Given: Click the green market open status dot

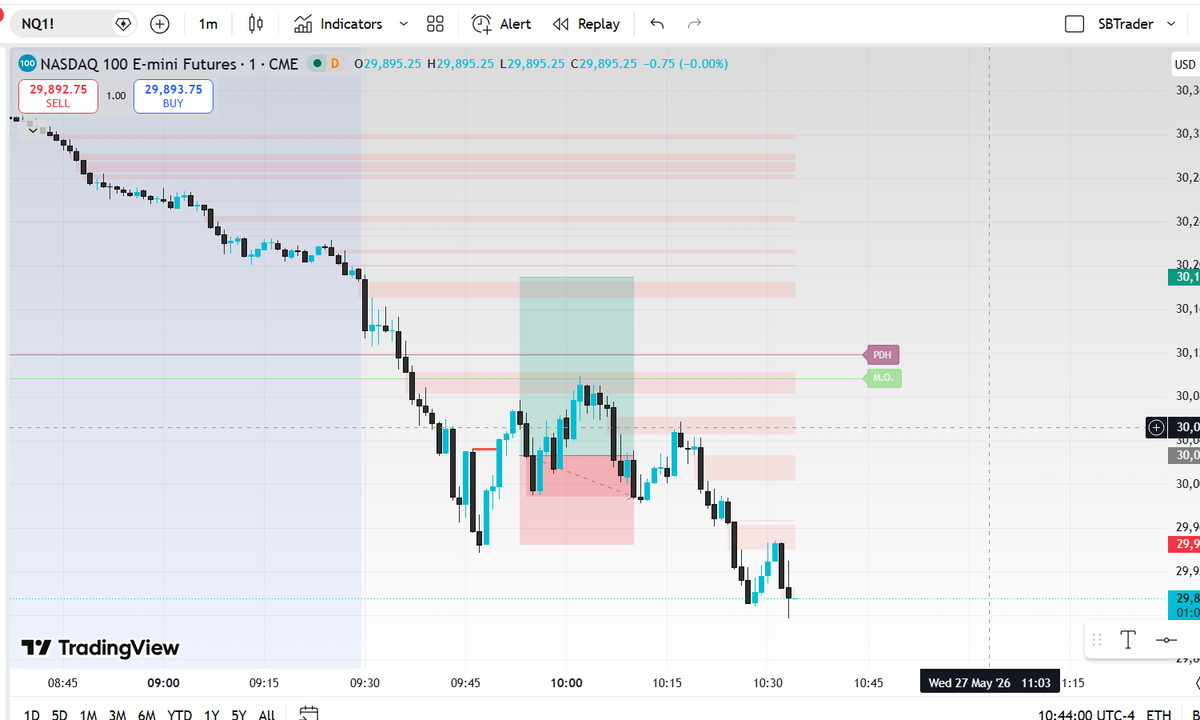Looking at the screenshot, I should 317,63.
